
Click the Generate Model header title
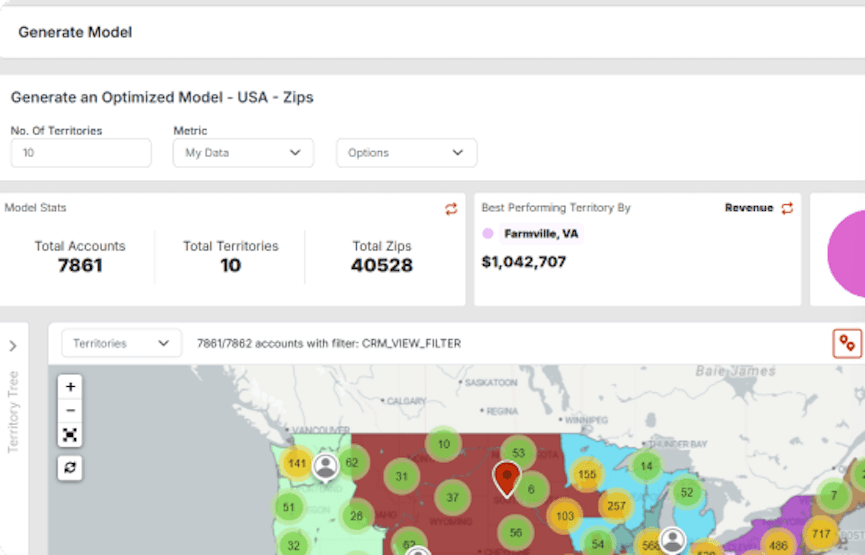pos(75,32)
